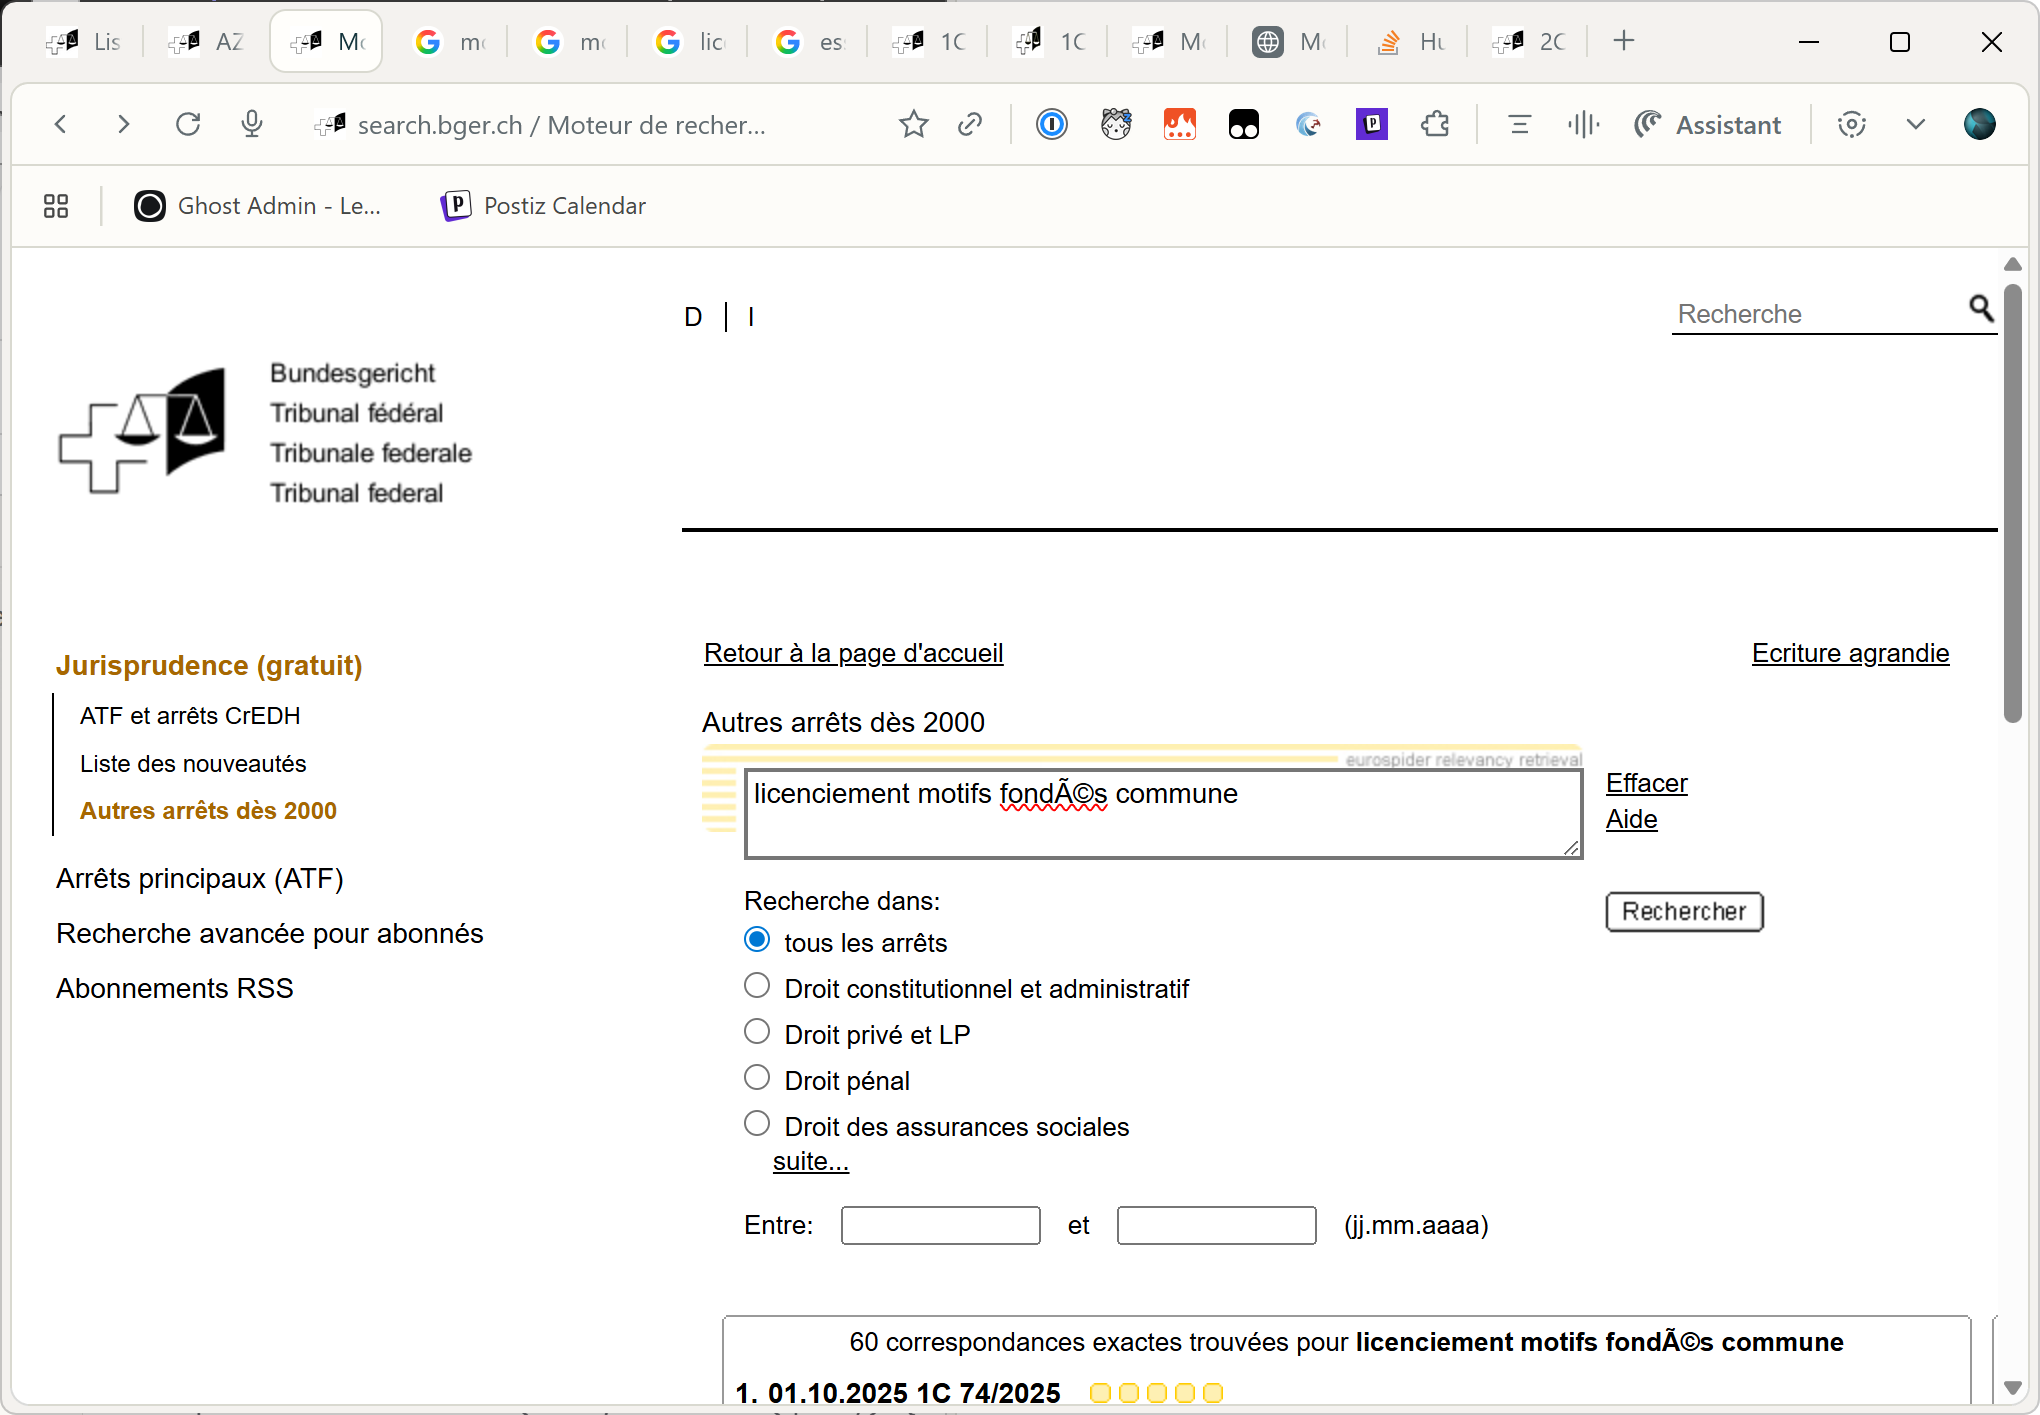Choose the Droit des assurances sociales radio button
Screen dimensions: 2040x1415
pos(757,1124)
